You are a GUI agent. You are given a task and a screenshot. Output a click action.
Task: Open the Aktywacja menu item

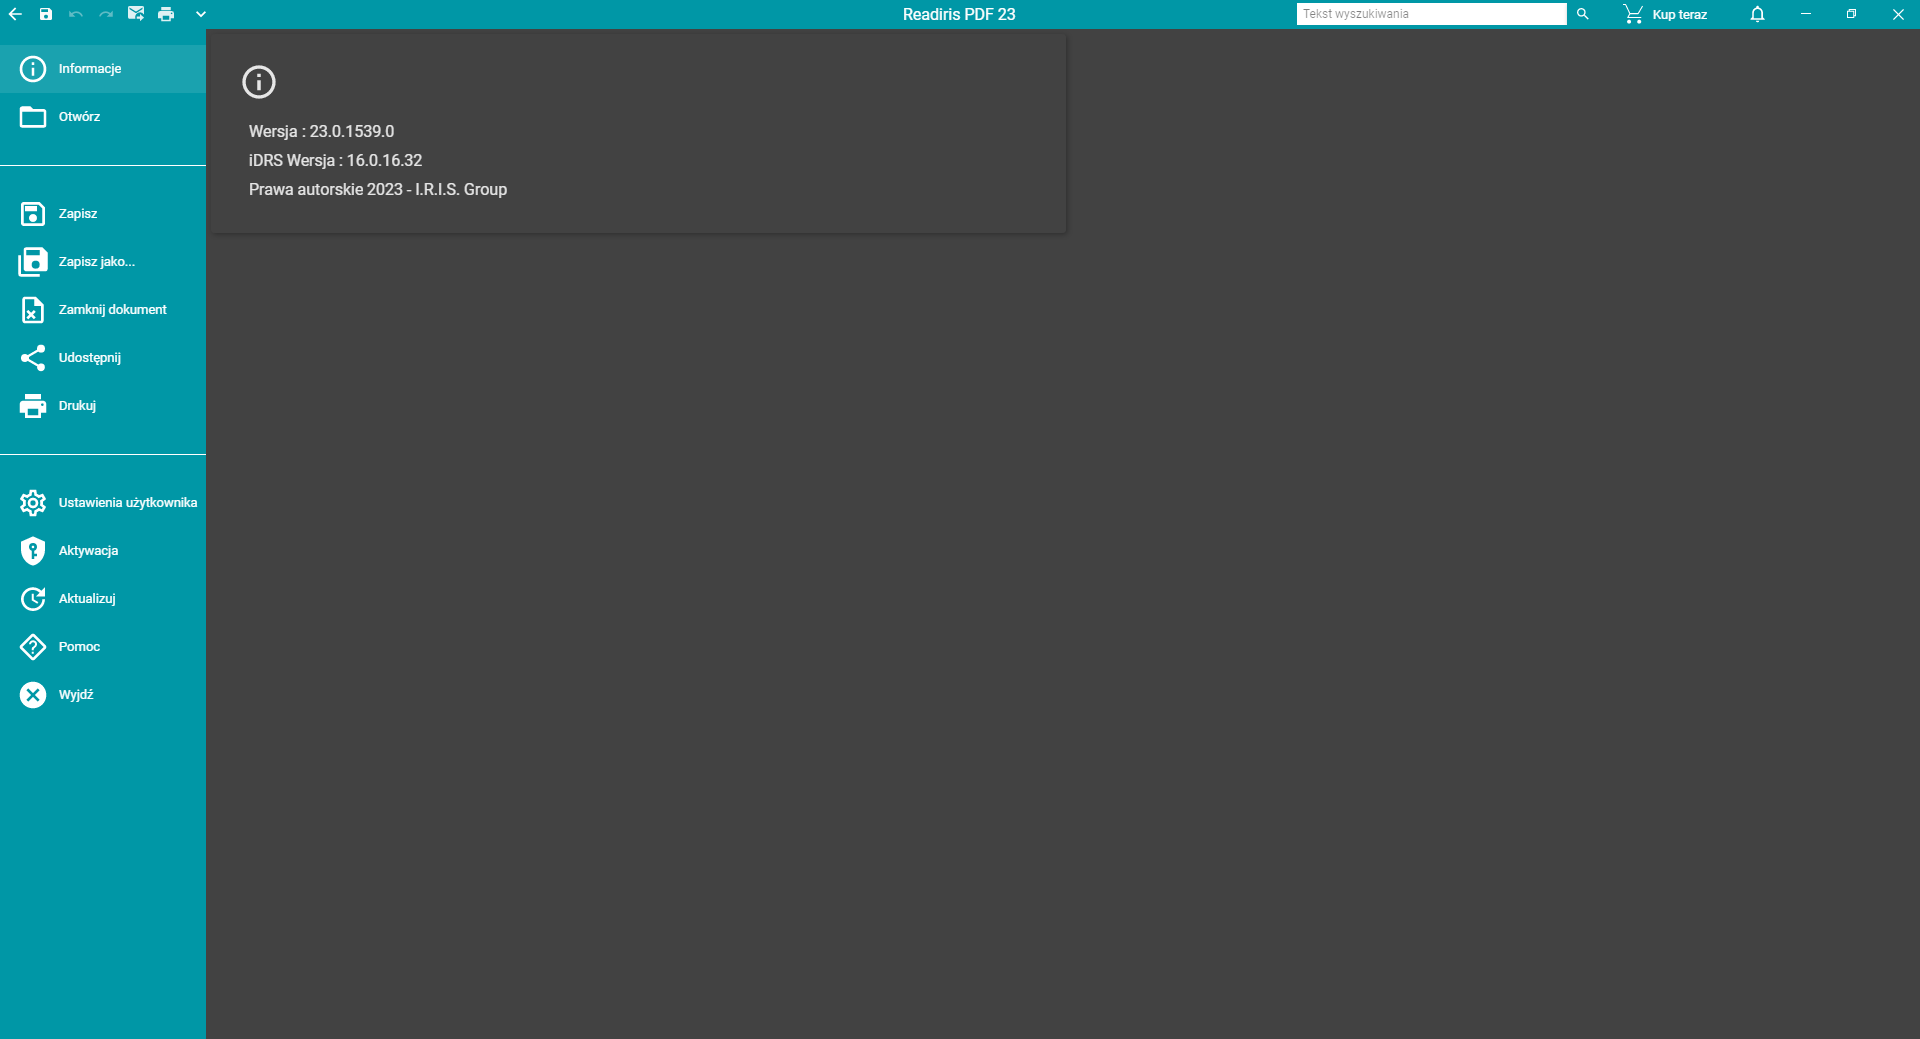click(103, 551)
